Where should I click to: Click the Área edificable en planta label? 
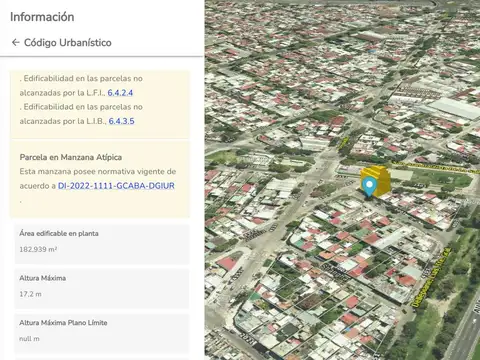click(x=59, y=233)
